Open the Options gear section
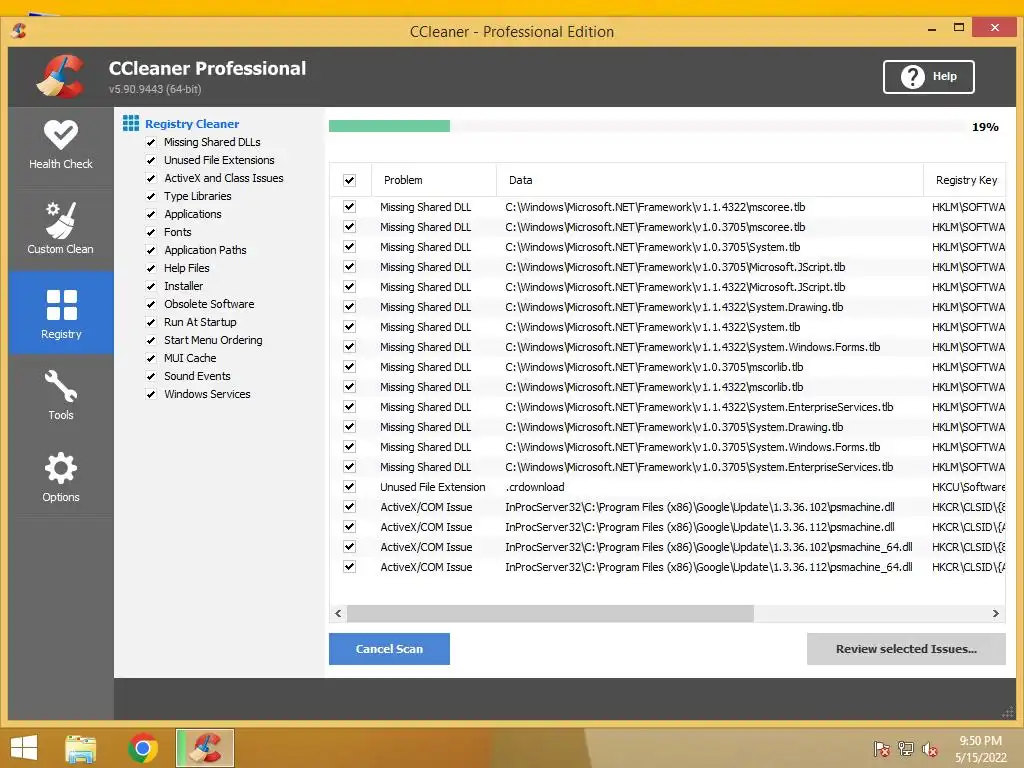This screenshot has height=768, width=1024. point(61,477)
